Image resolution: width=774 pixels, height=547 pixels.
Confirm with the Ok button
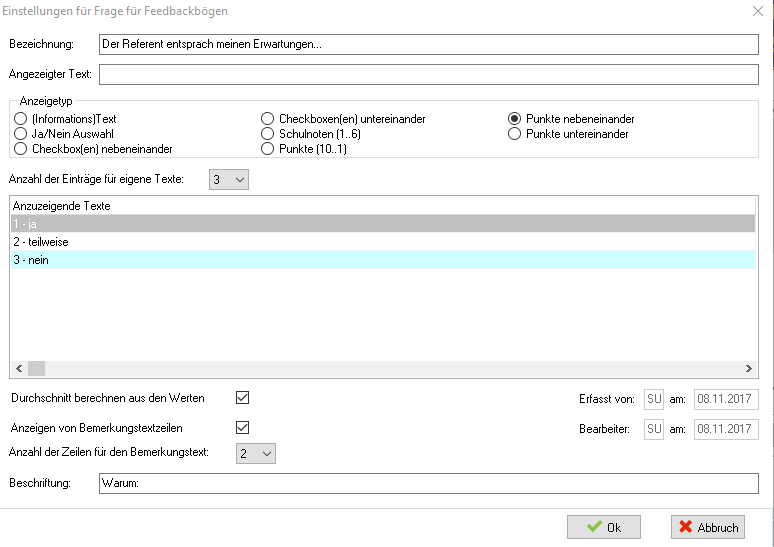[x=604, y=527]
